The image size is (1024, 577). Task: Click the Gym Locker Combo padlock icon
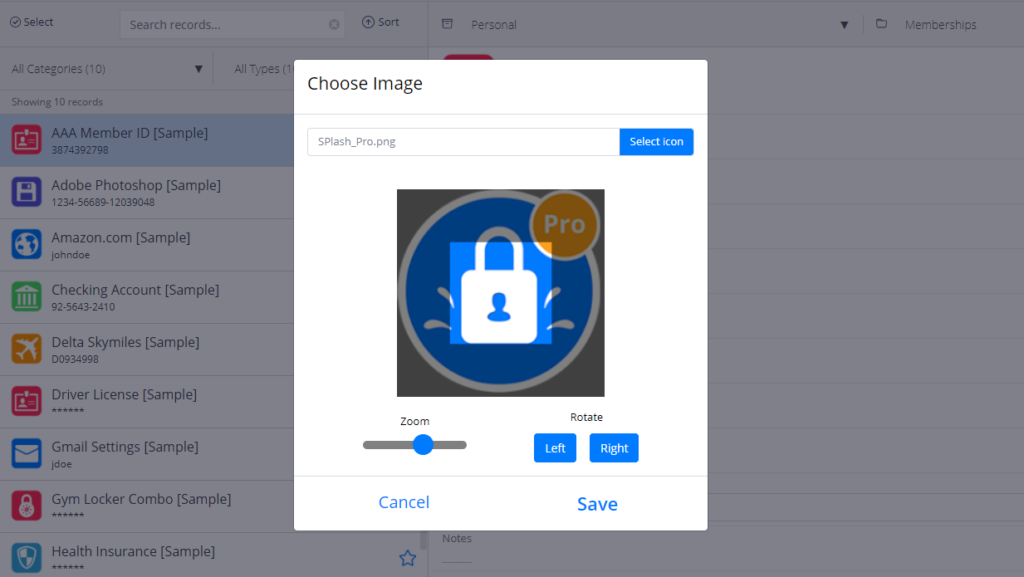[26, 505]
